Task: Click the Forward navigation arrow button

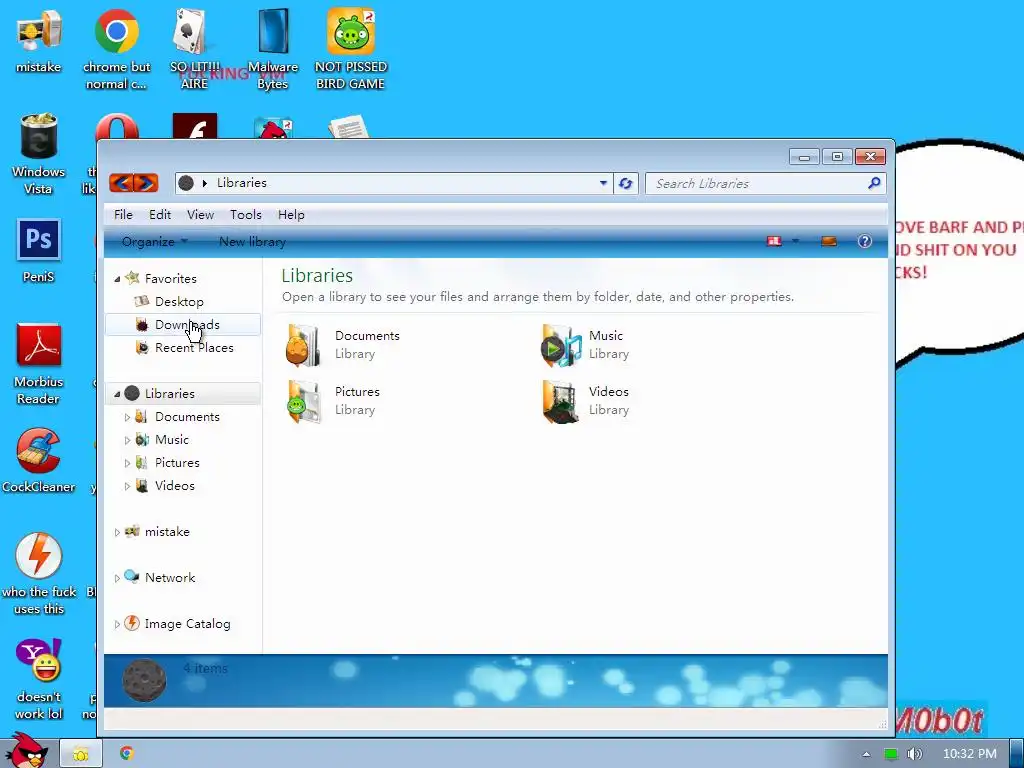Action: pyautogui.click(x=146, y=183)
